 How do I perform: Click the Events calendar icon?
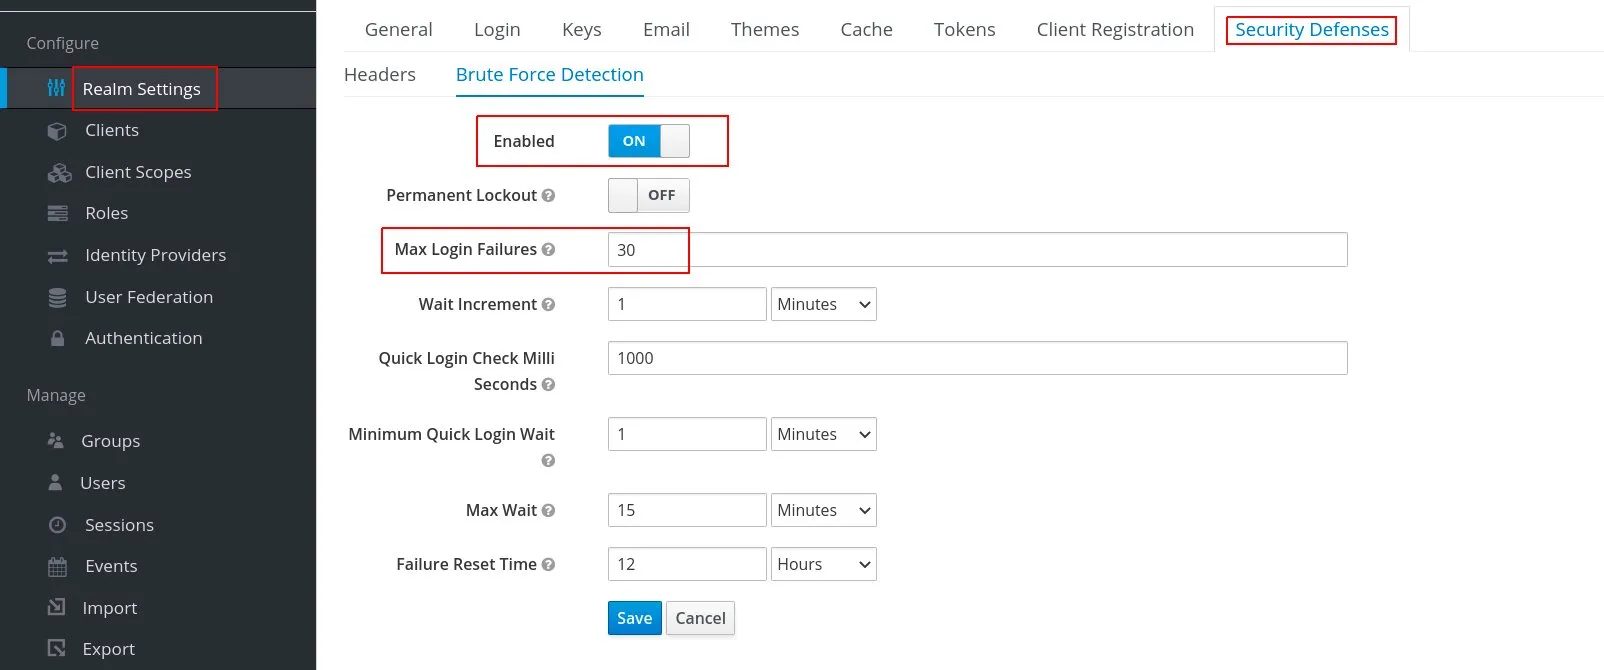58,567
